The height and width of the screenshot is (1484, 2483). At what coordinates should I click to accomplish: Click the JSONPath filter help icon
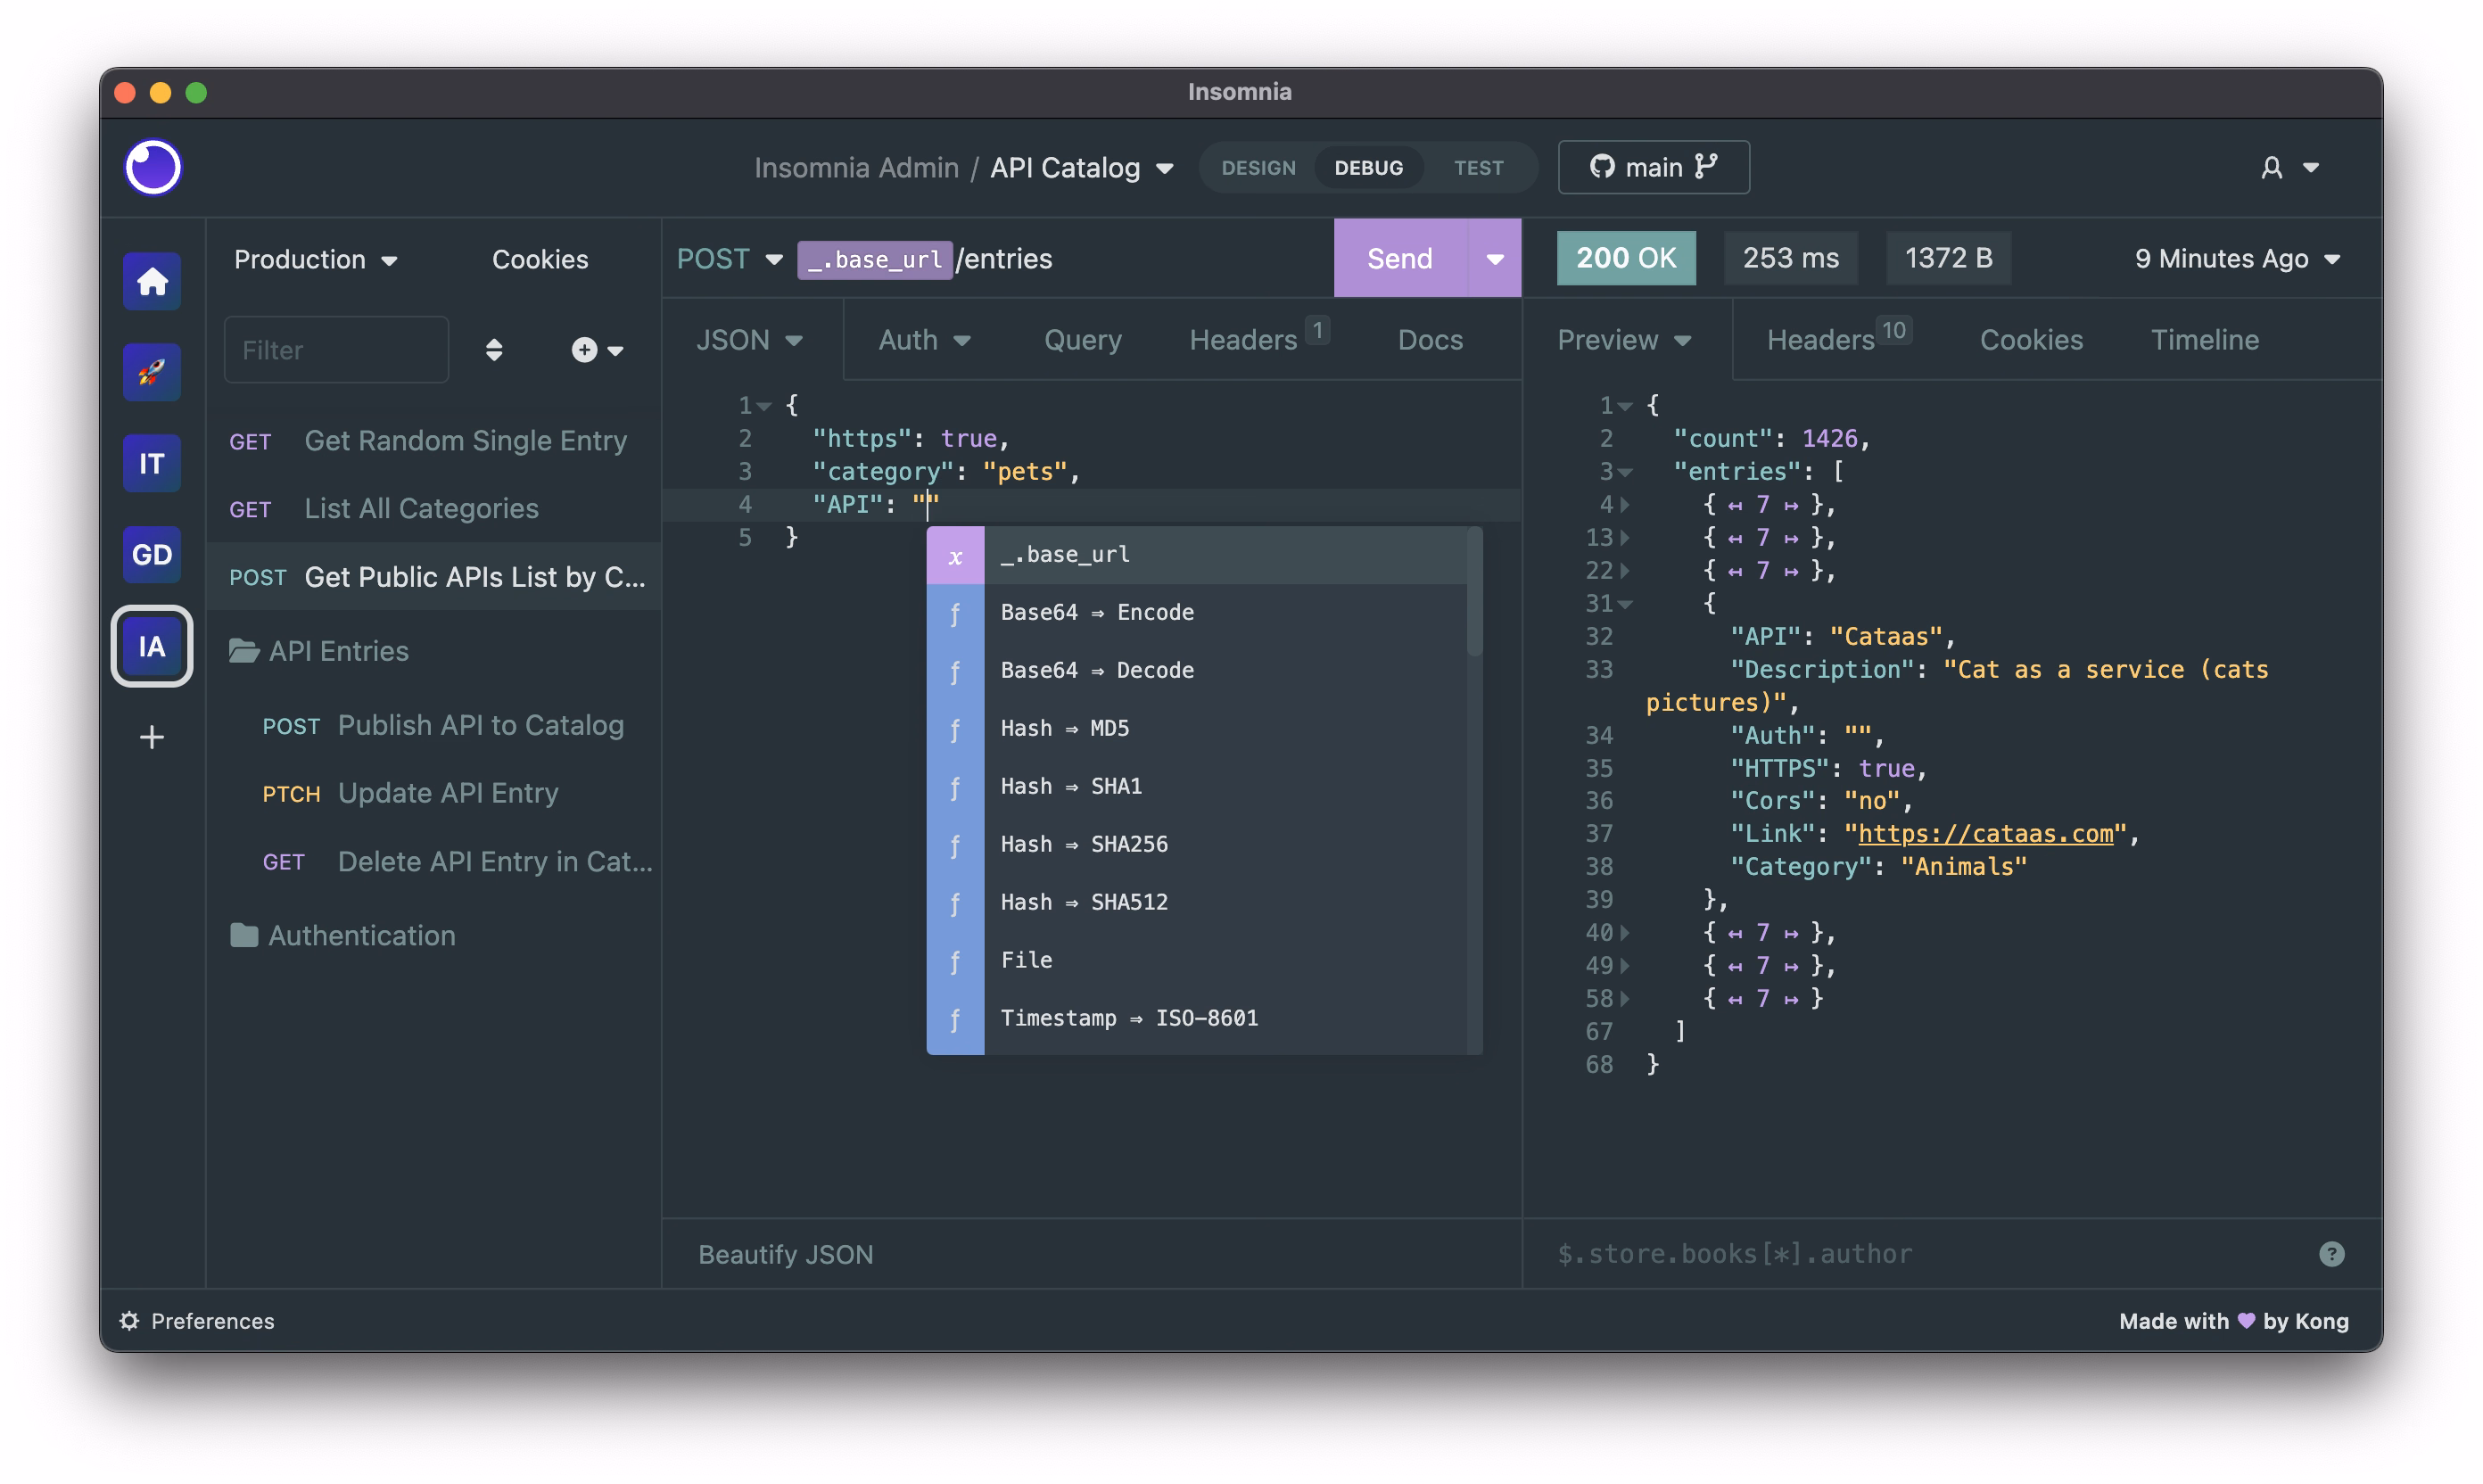click(2331, 1253)
